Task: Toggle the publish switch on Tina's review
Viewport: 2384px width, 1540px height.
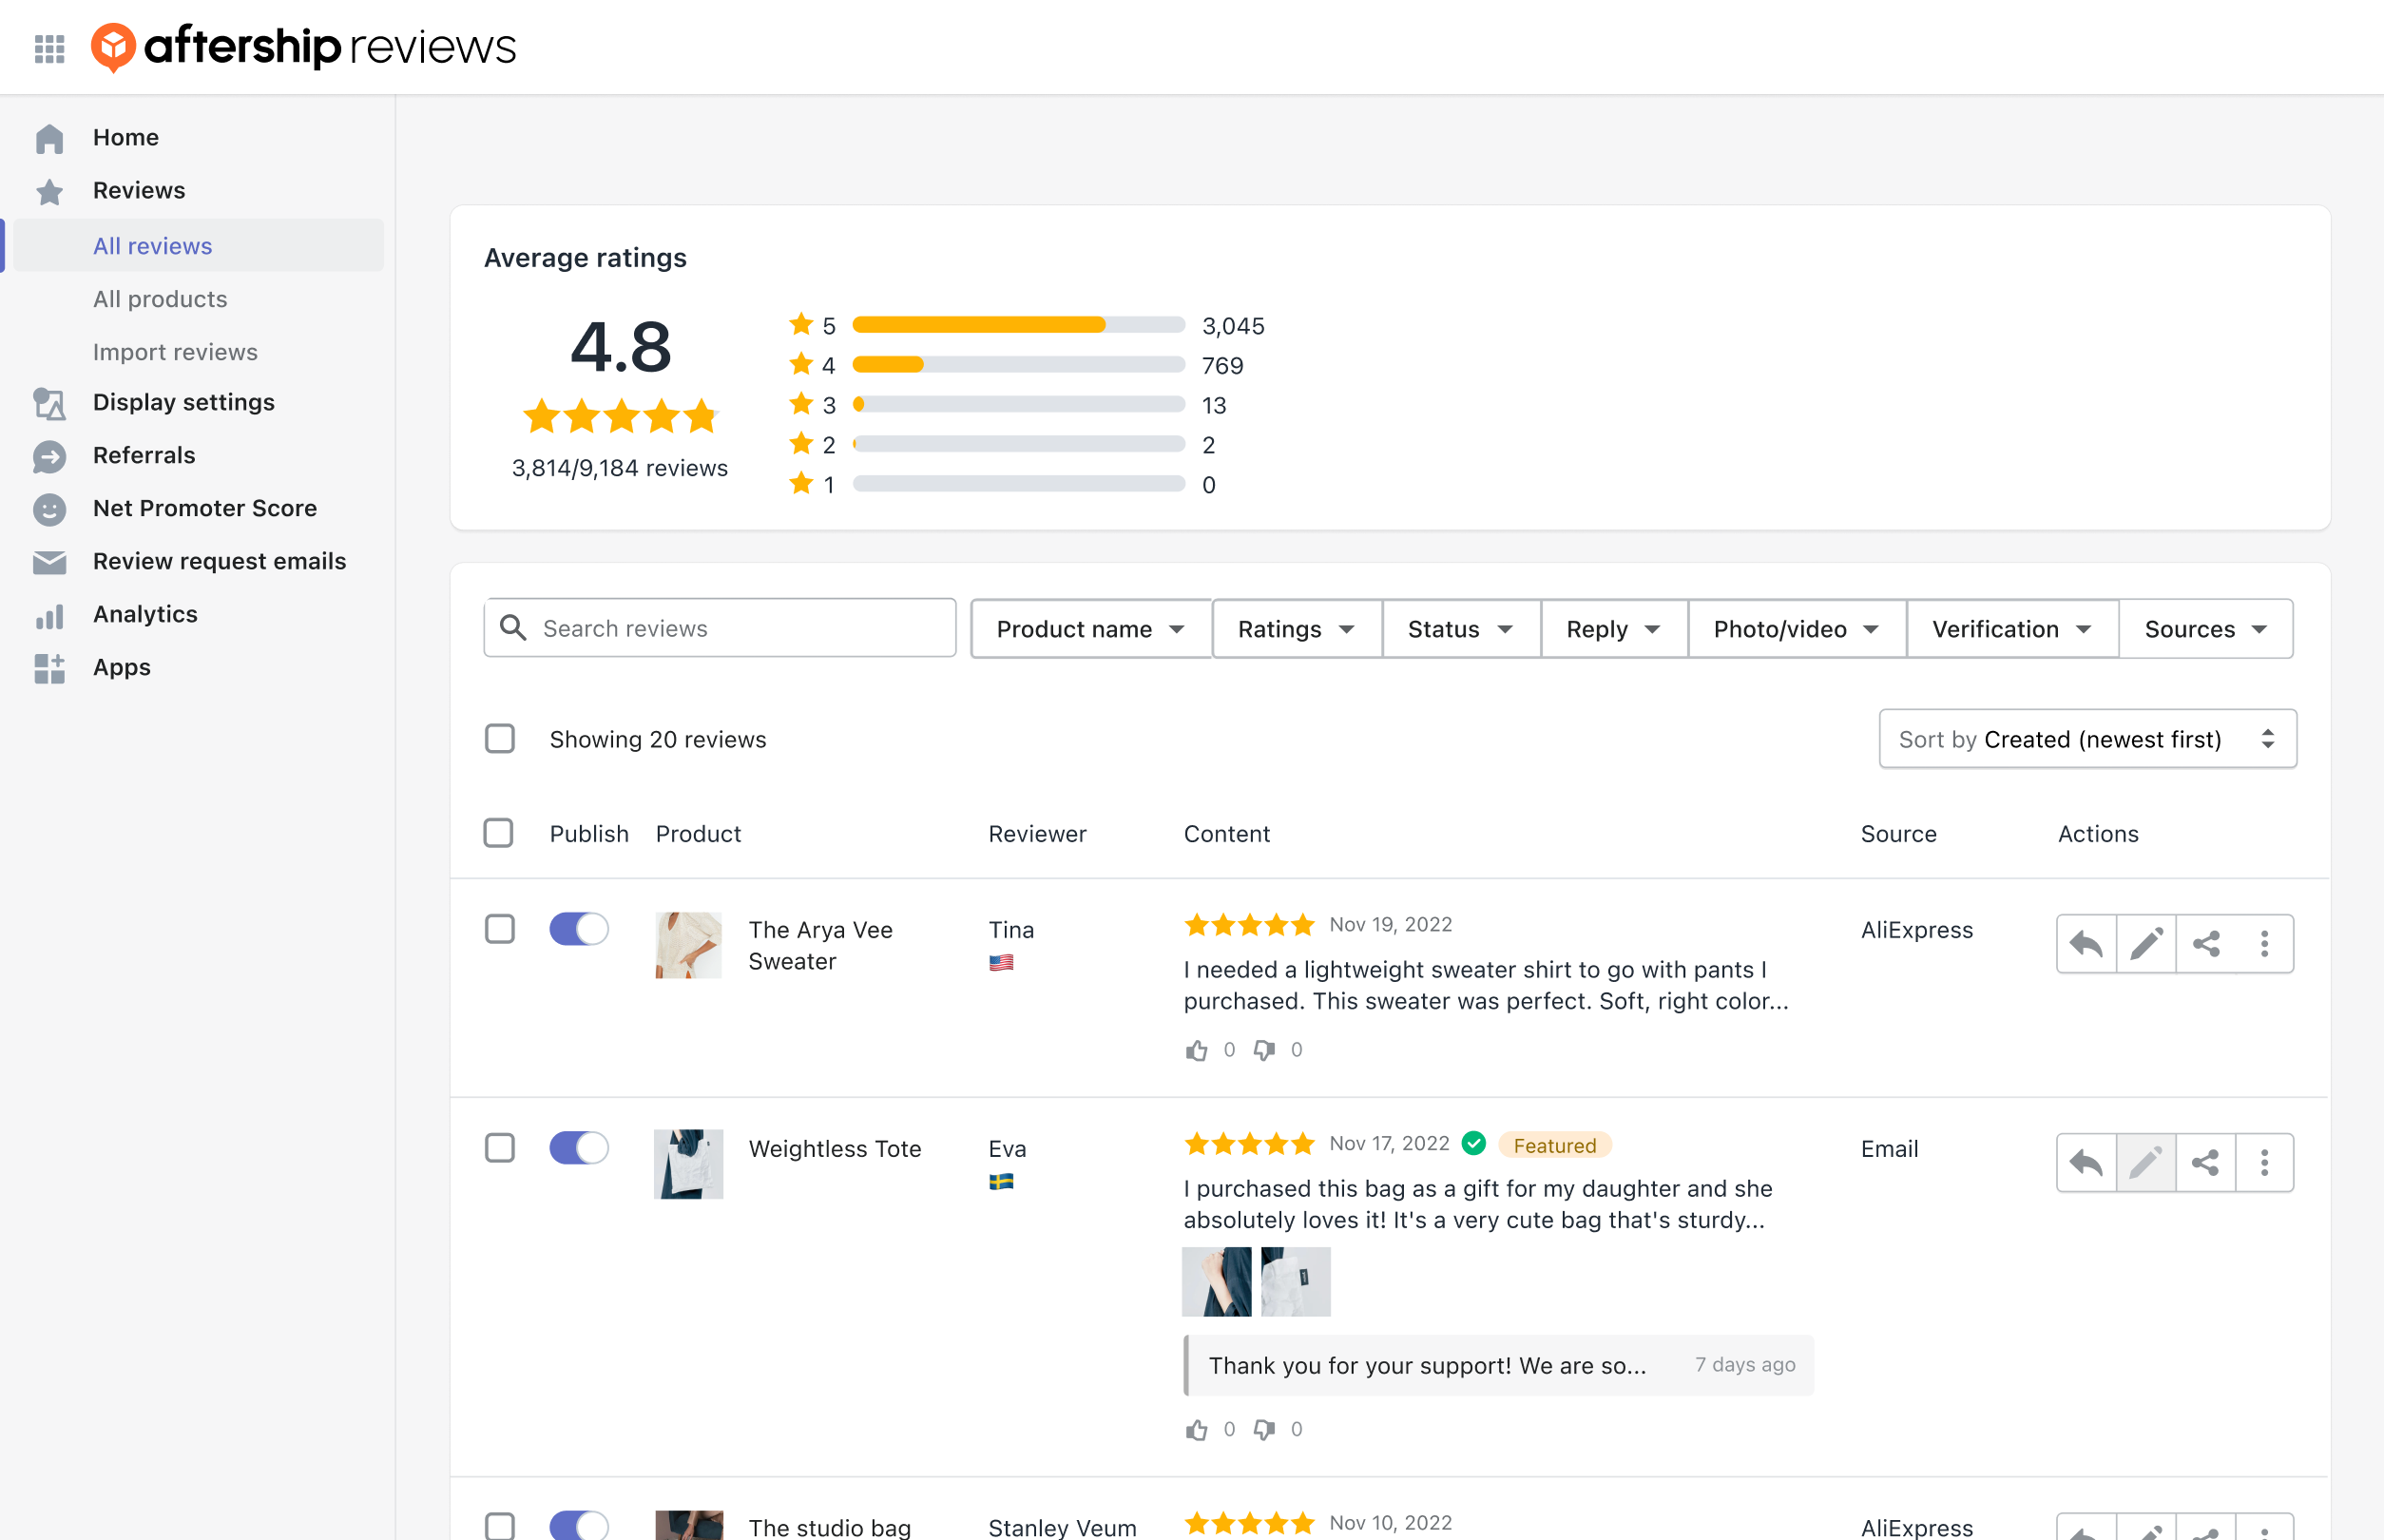Action: [x=579, y=927]
